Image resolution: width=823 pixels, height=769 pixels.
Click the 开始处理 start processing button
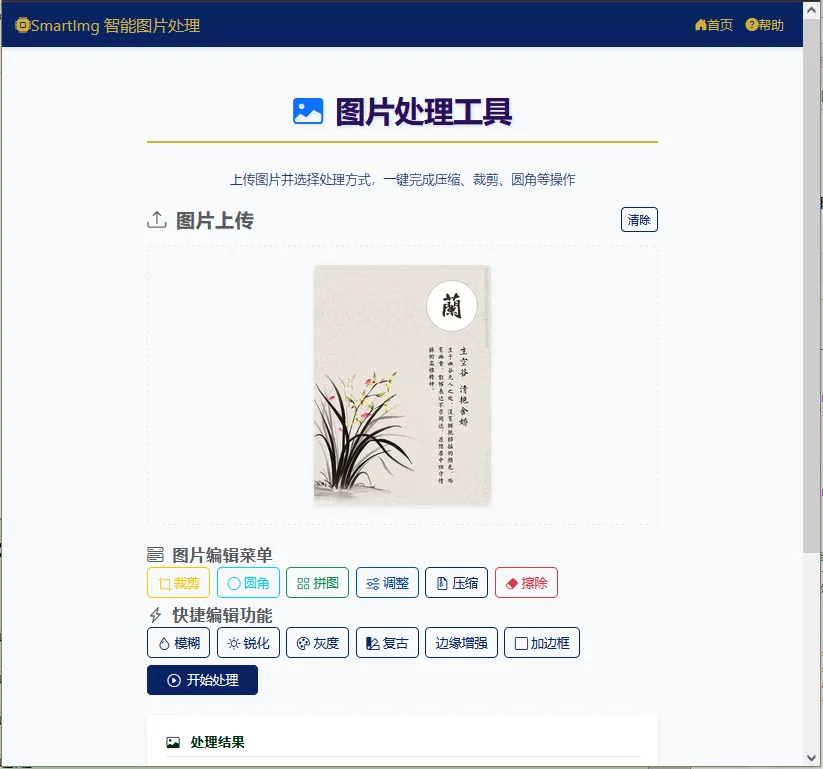[202, 680]
